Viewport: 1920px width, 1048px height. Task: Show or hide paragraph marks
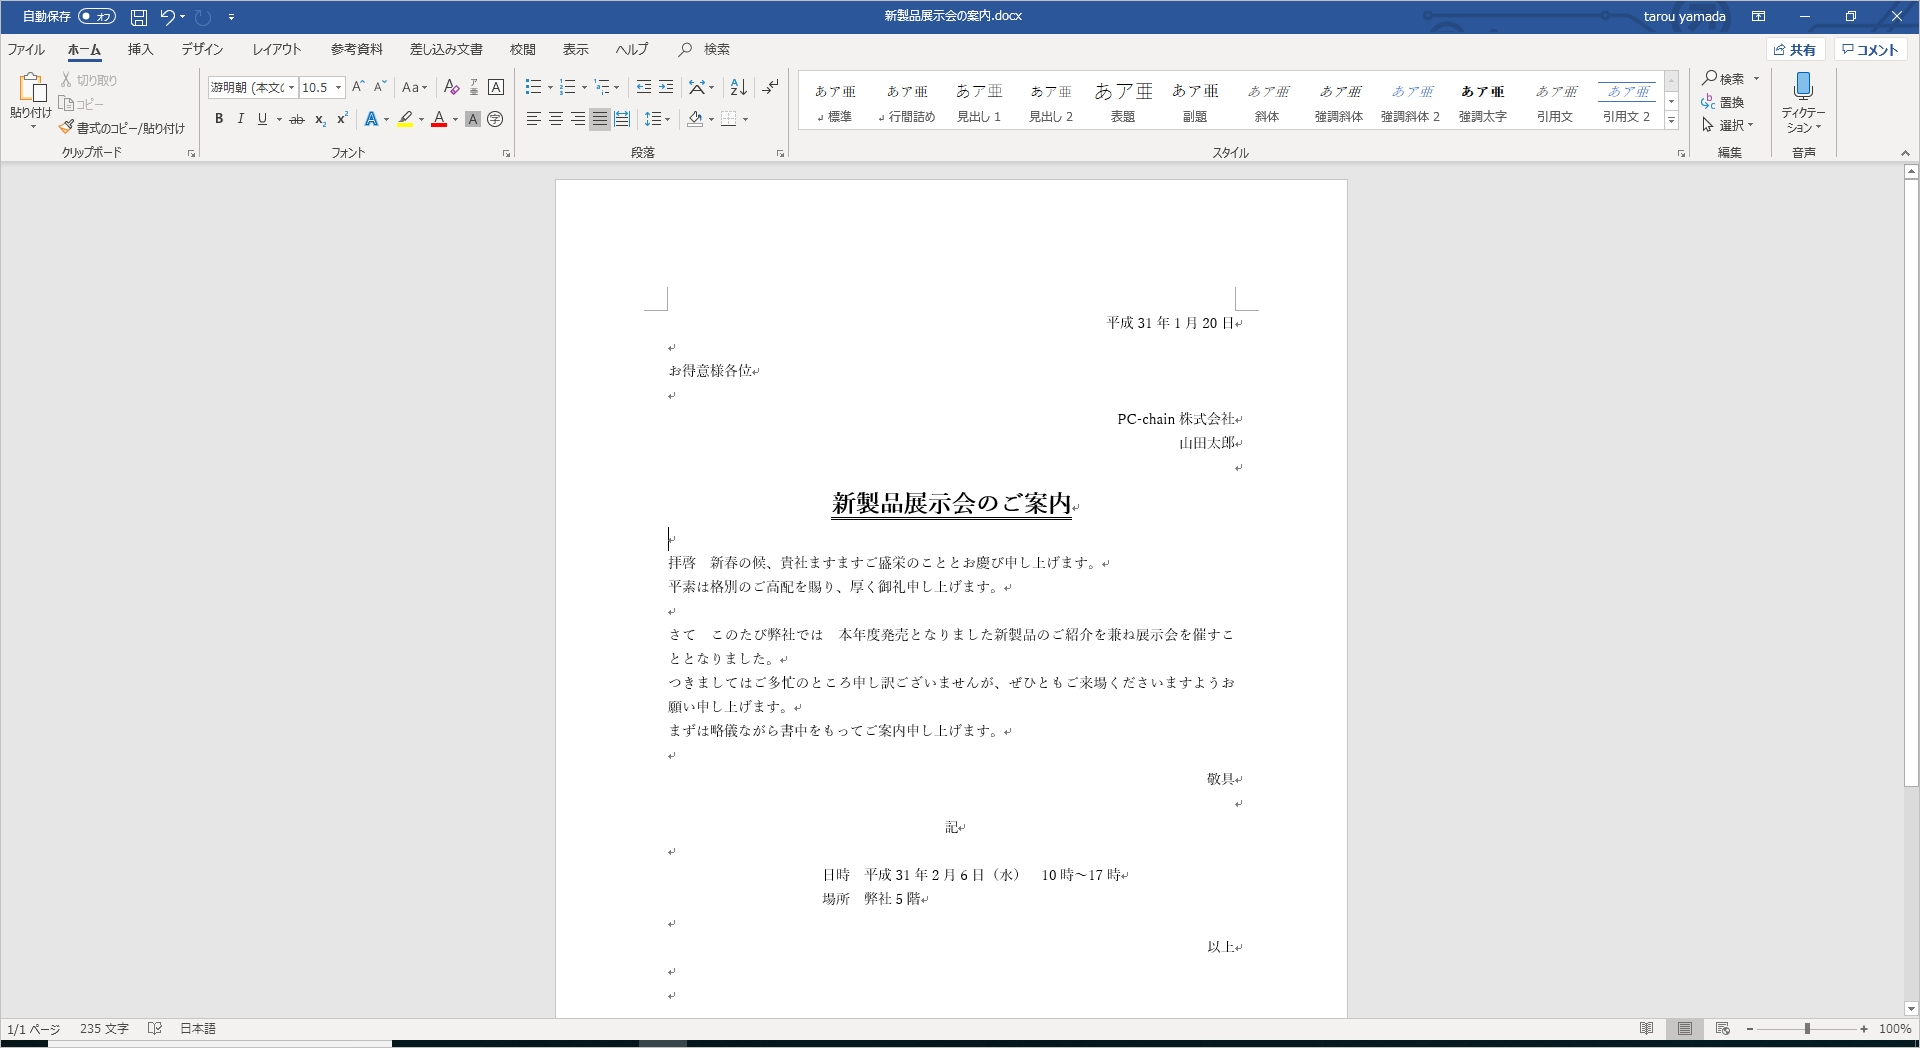click(x=770, y=87)
